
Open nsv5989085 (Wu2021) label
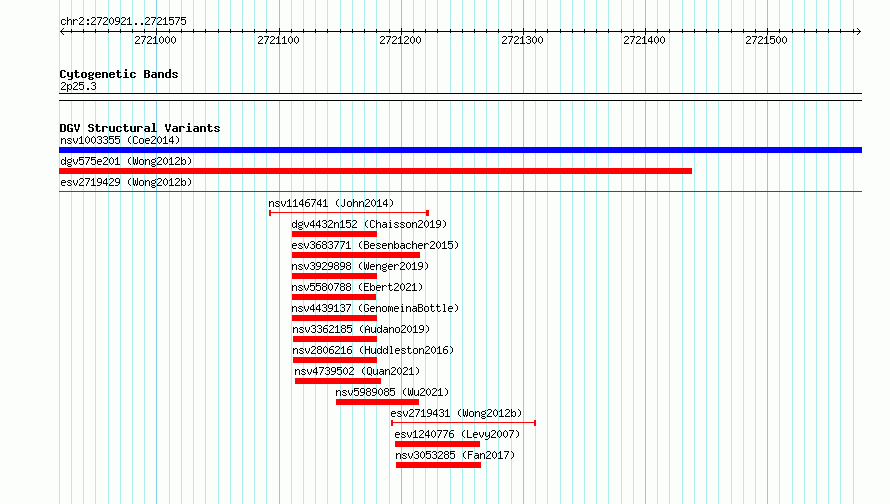(392, 392)
